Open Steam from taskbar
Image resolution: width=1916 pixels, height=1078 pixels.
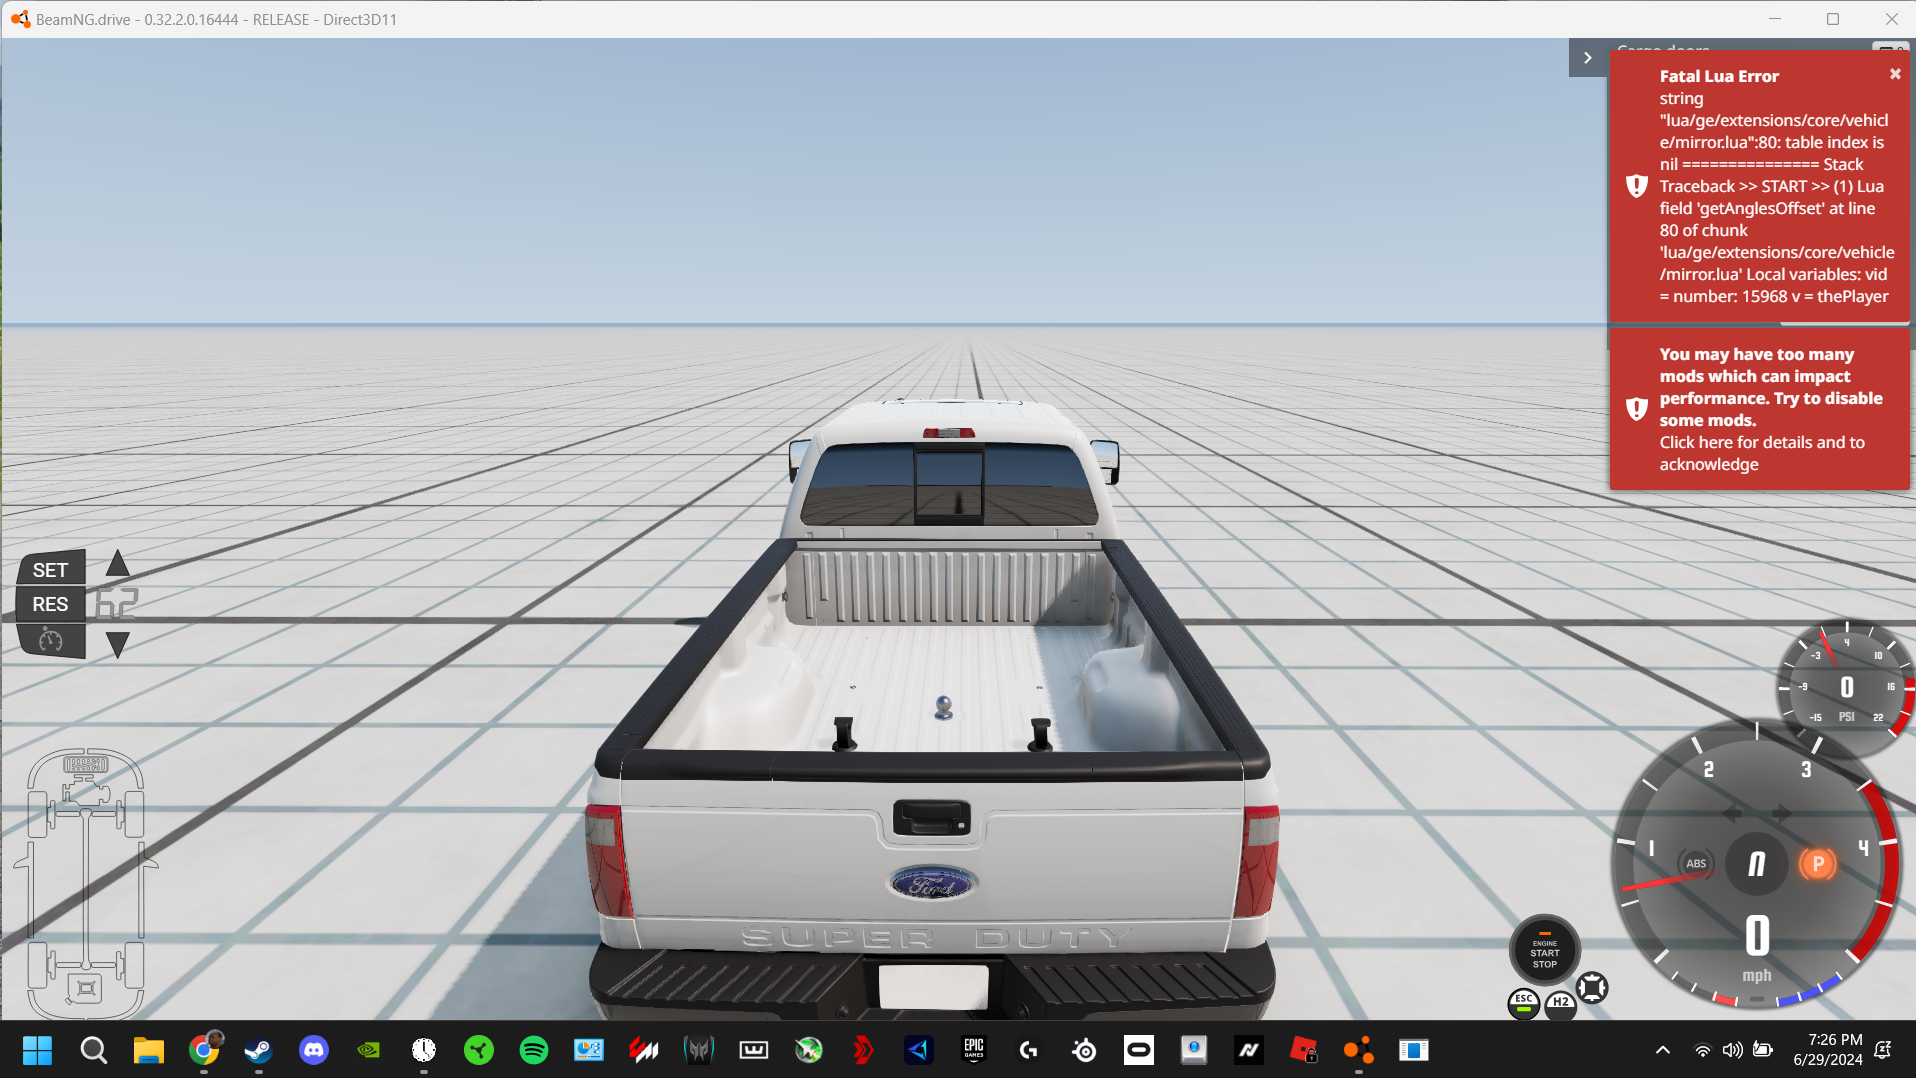(259, 1050)
